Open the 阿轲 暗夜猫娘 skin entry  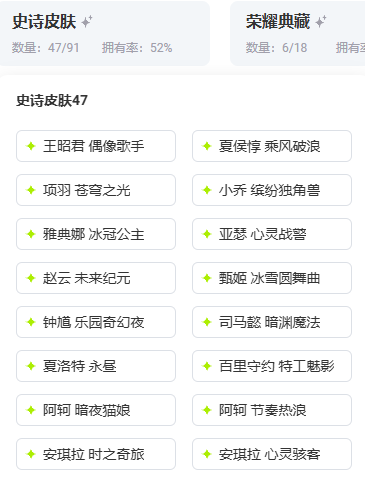tap(96, 410)
